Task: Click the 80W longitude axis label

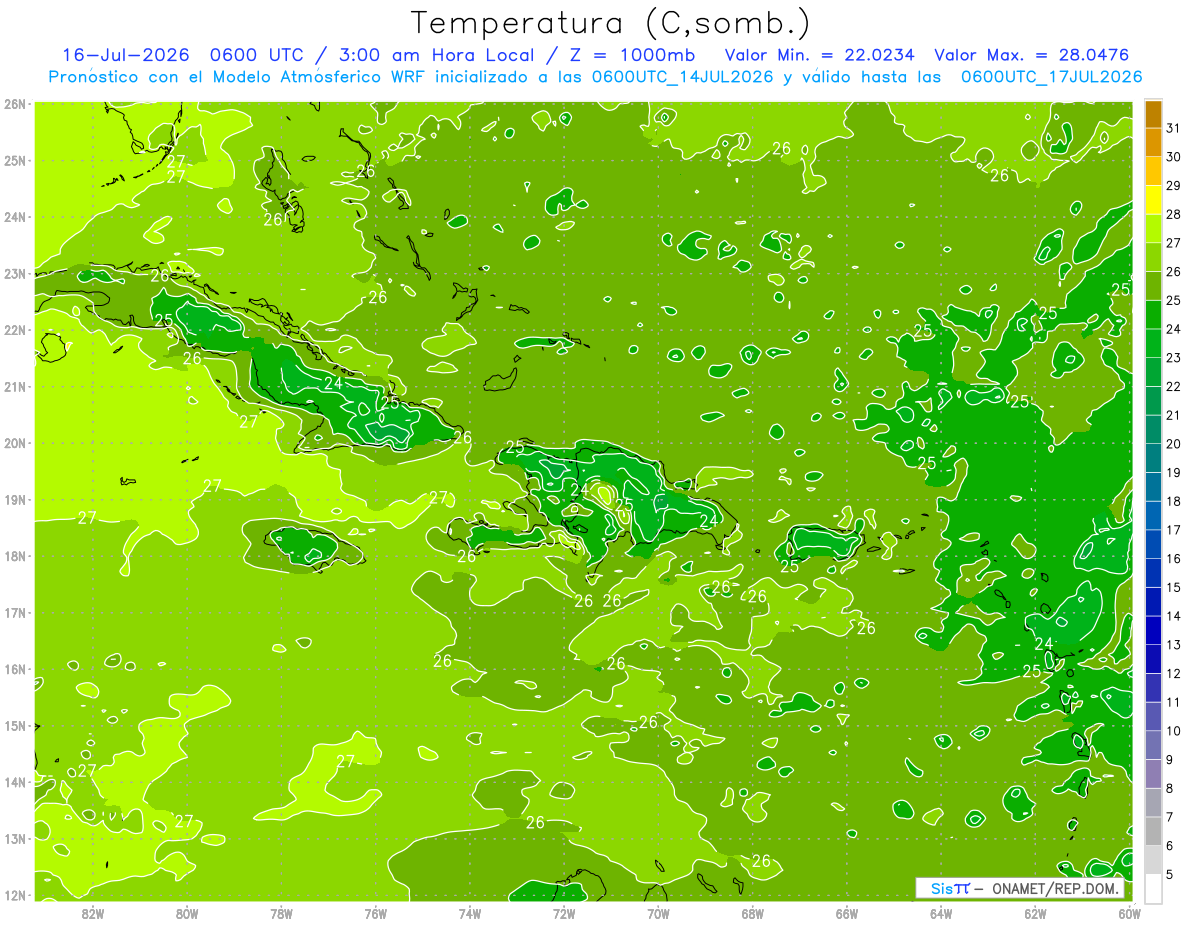Action: (x=187, y=913)
